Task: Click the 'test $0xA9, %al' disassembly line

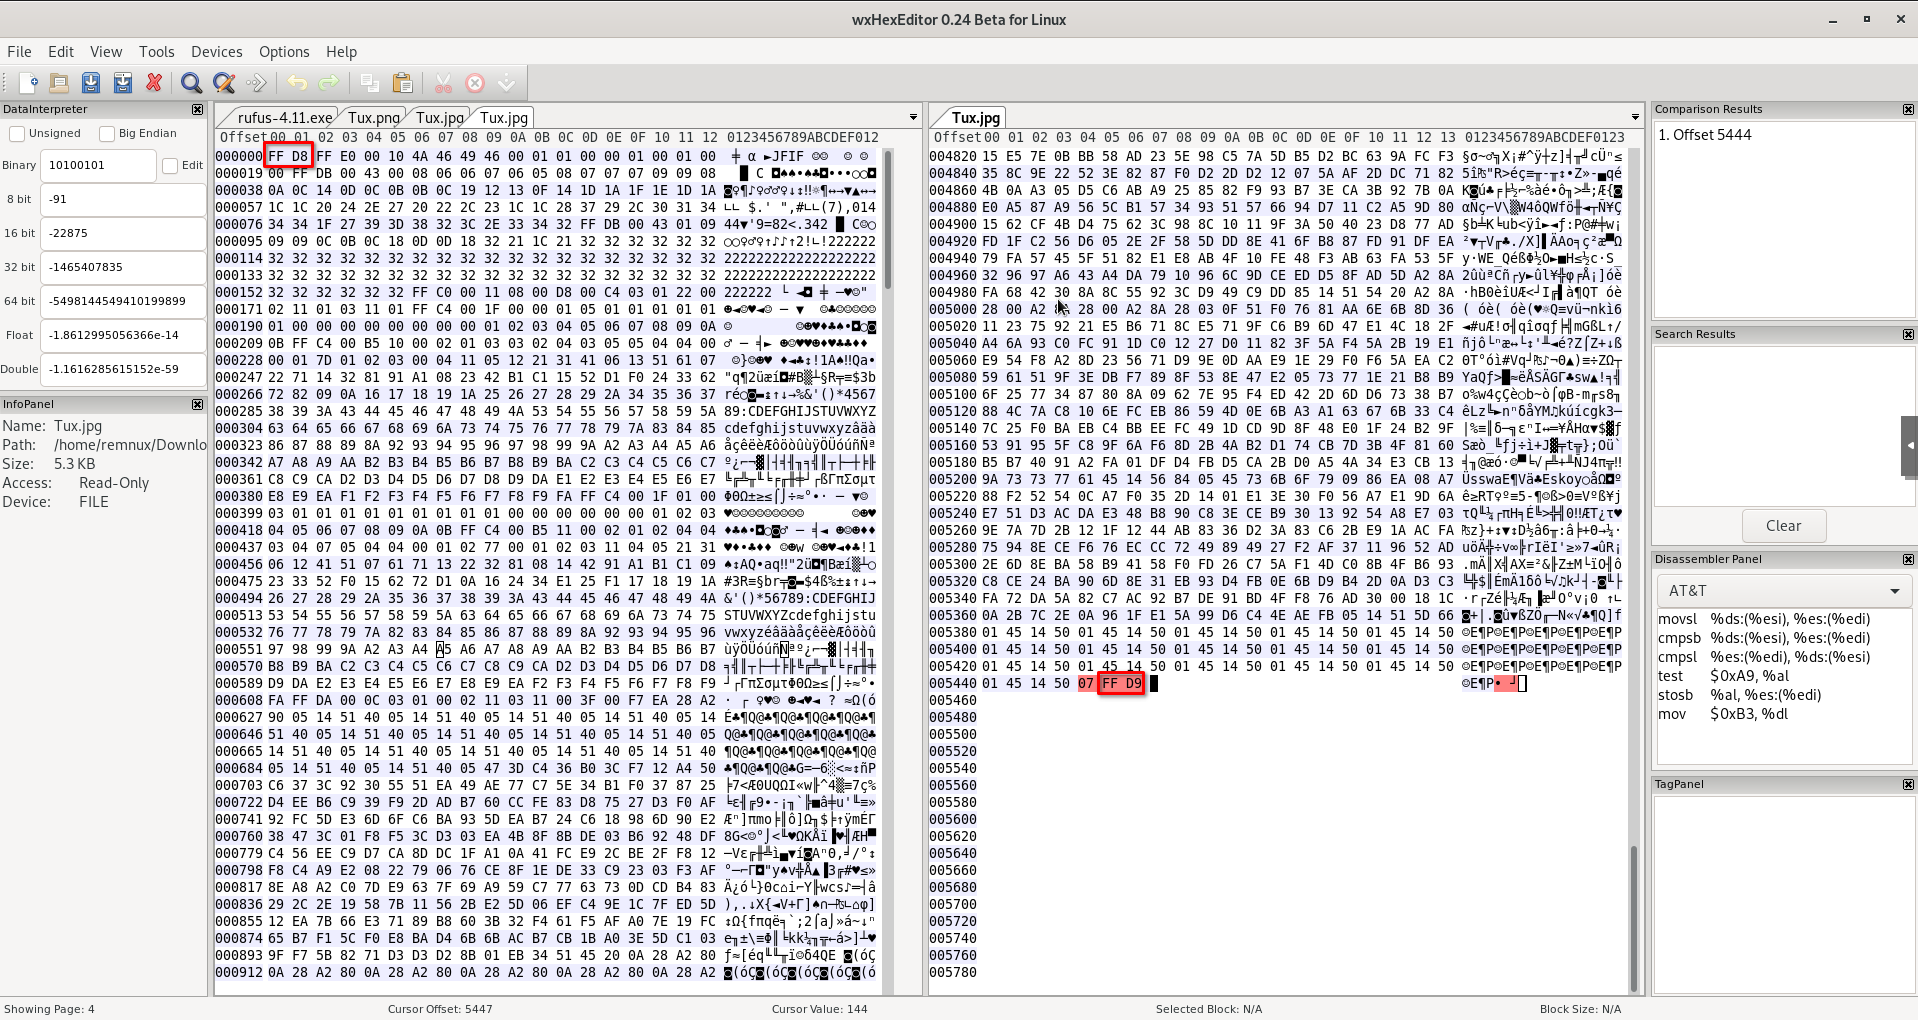Action: pos(1724,676)
